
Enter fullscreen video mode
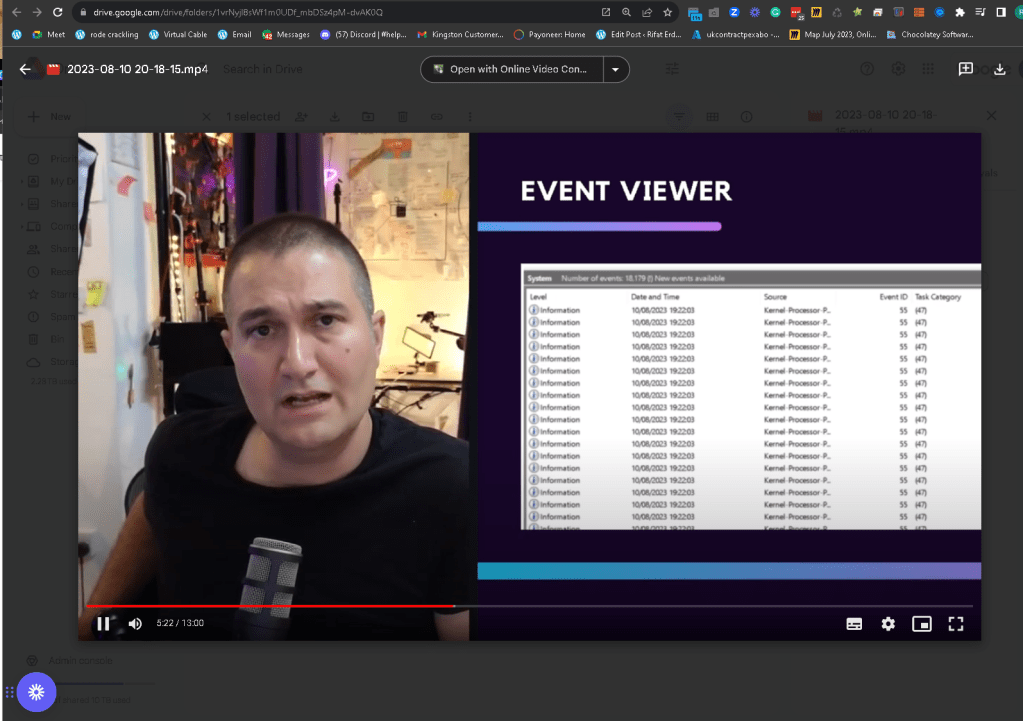pyautogui.click(x=956, y=624)
